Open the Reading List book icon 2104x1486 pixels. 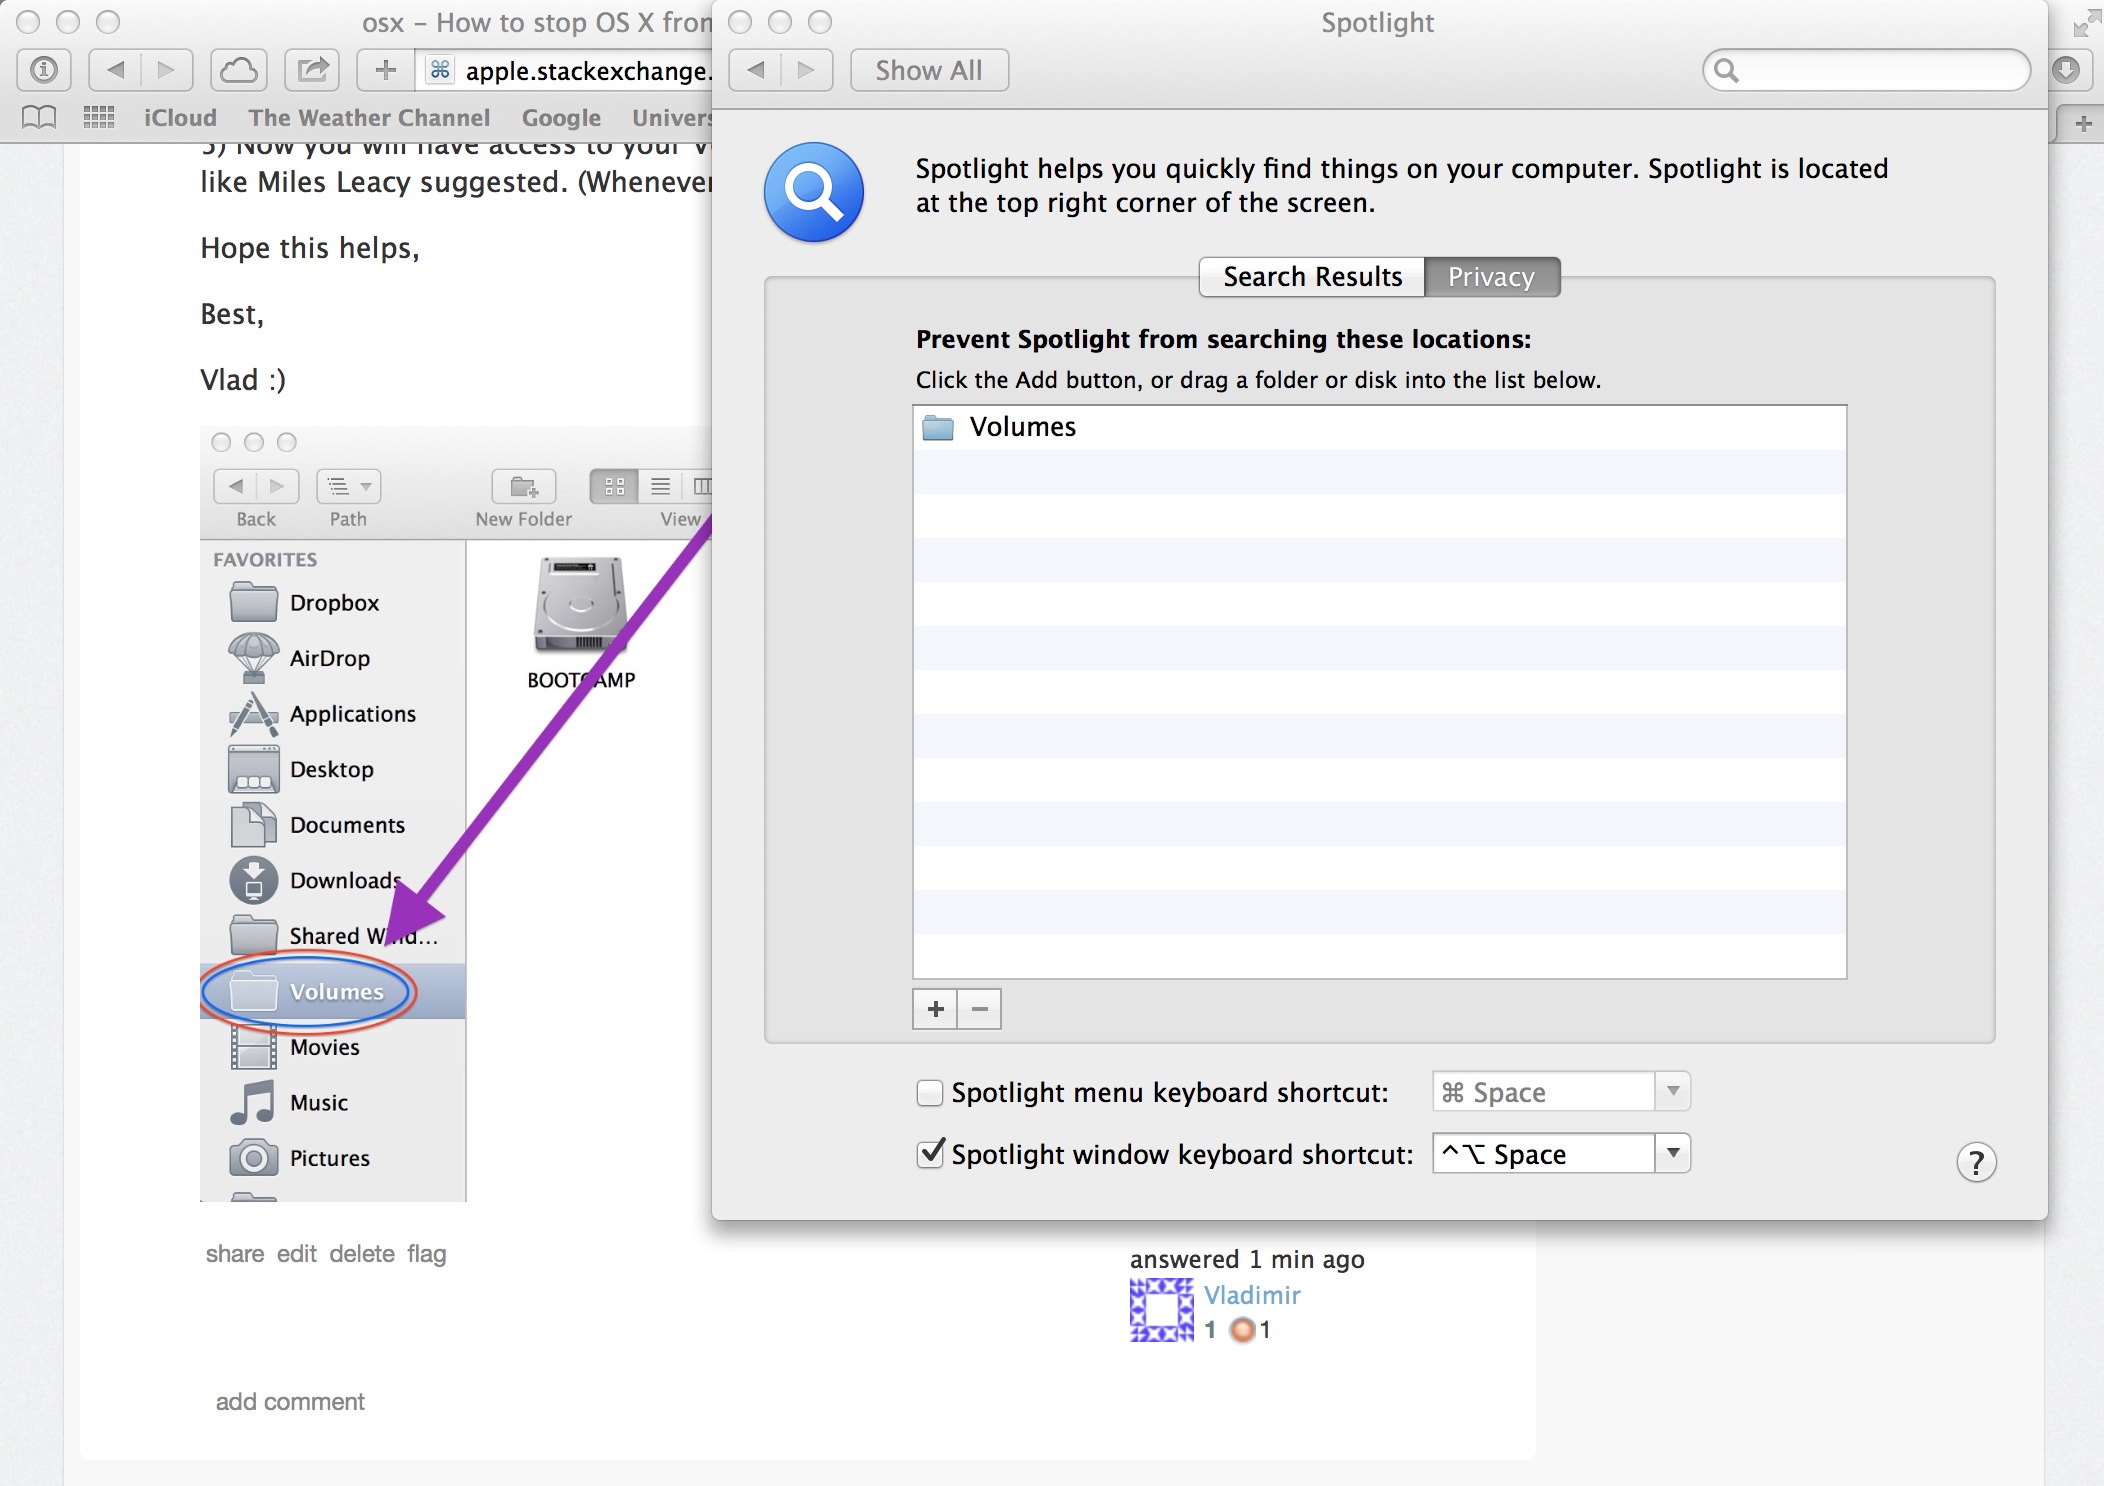tap(39, 117)
